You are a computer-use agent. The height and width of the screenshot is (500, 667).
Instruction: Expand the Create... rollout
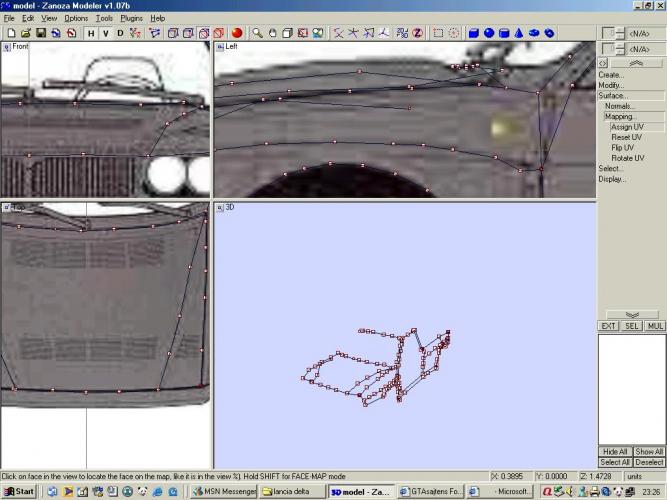(x=611, y=75)
